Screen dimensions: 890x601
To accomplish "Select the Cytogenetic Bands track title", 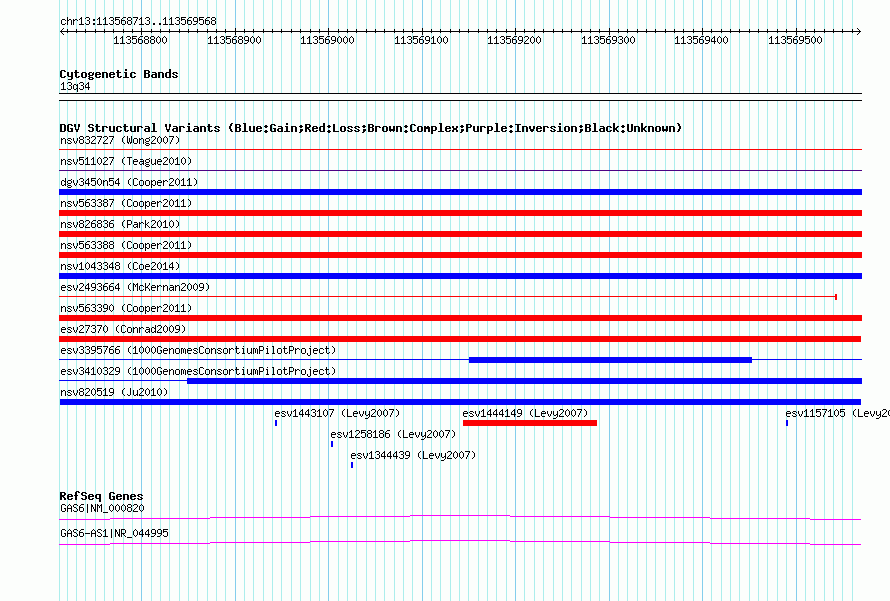I will point(119,74).
